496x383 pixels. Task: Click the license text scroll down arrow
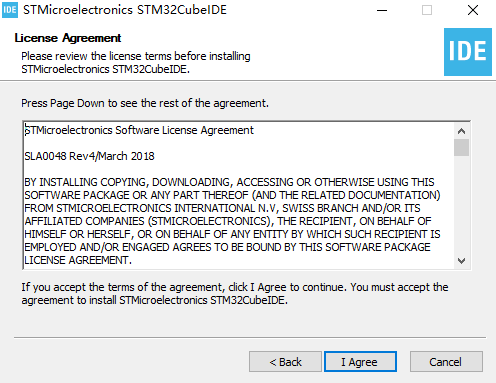(461, 260)
